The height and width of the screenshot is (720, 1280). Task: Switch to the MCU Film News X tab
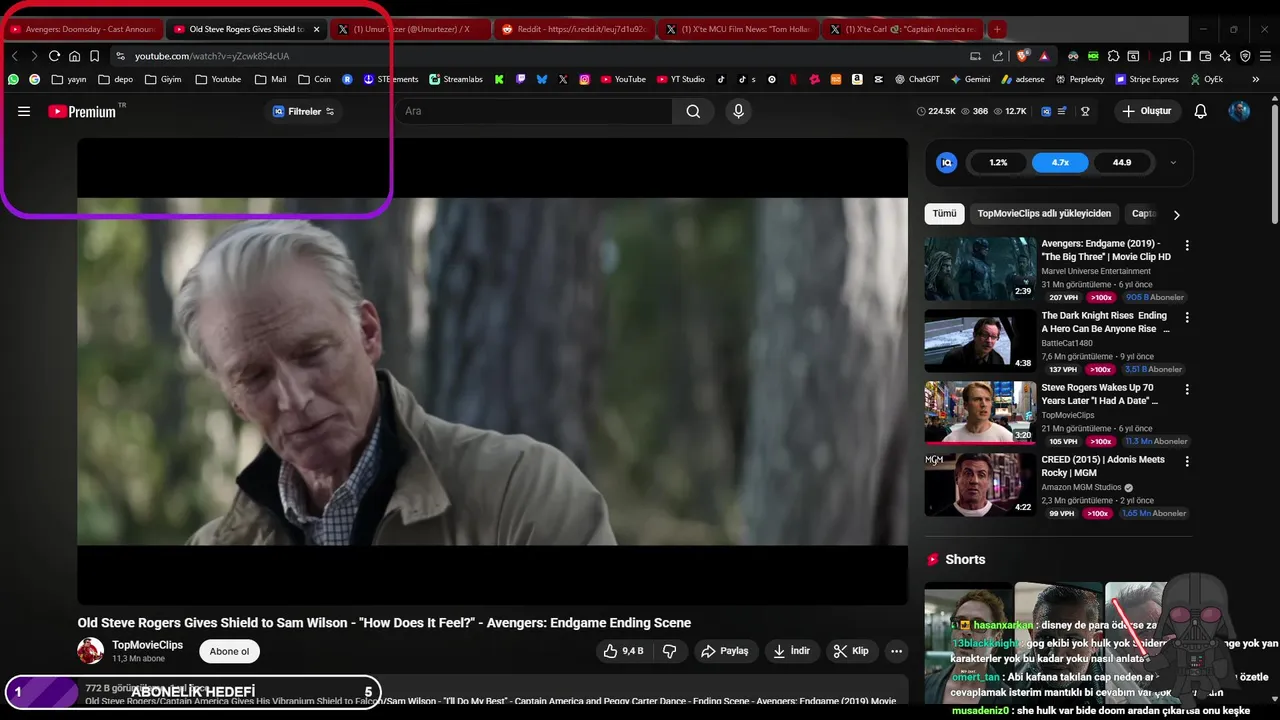tap(740, 29)
